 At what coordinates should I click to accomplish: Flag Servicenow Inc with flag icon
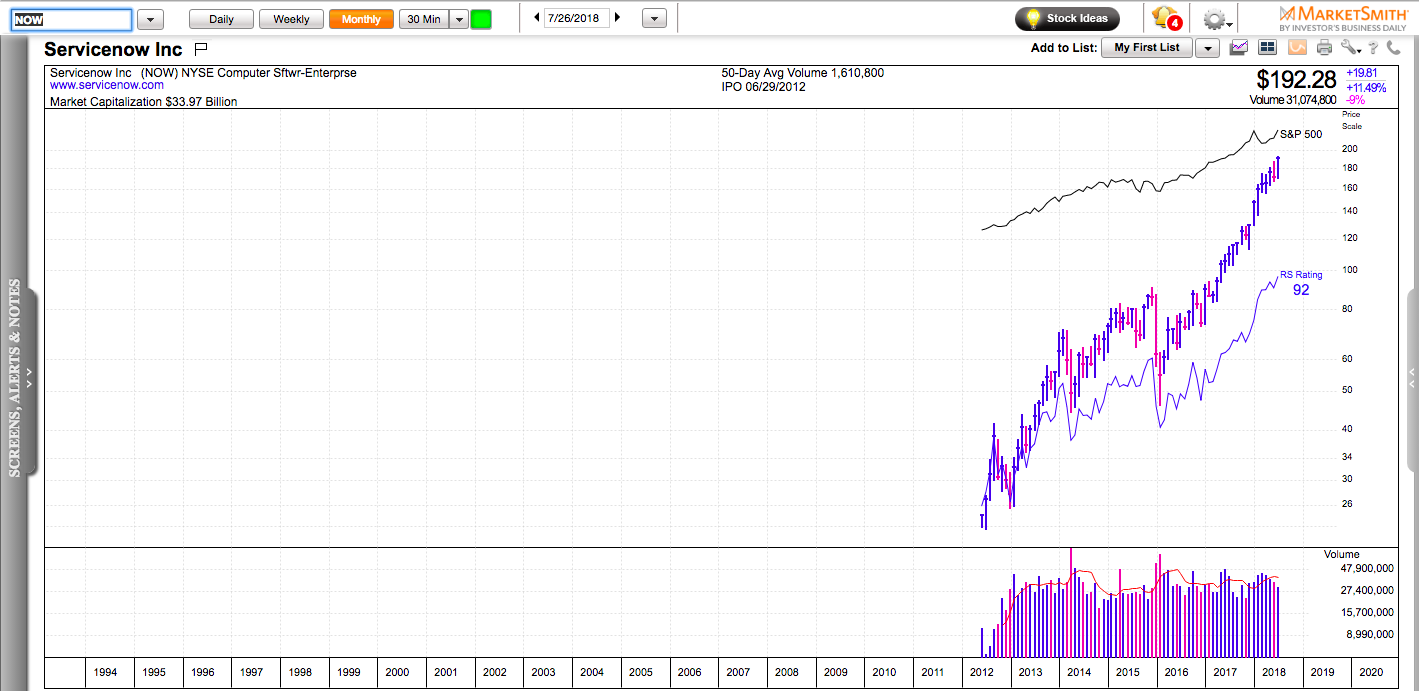tap(200, 48)
